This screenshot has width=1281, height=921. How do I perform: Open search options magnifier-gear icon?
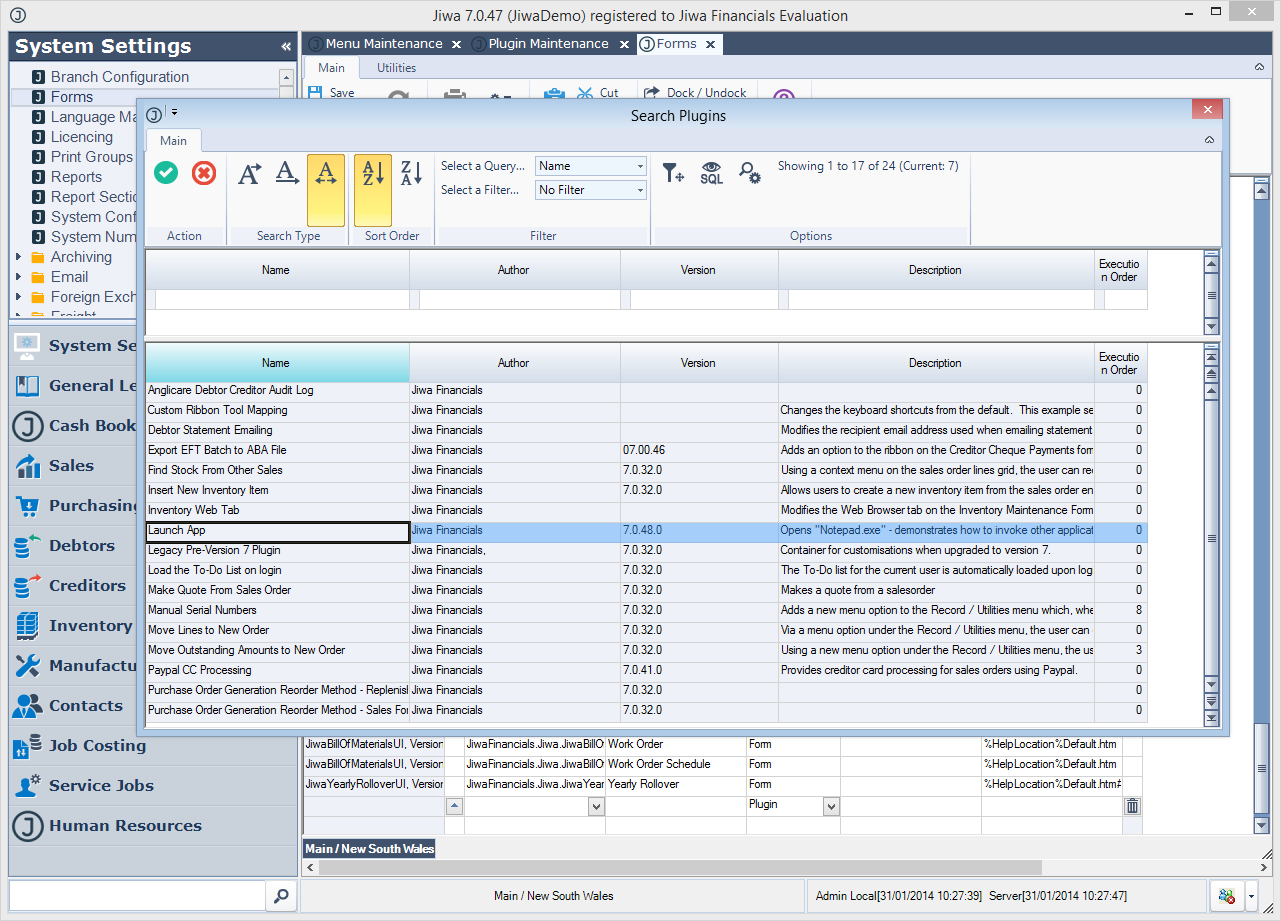(x=750, y=173)
